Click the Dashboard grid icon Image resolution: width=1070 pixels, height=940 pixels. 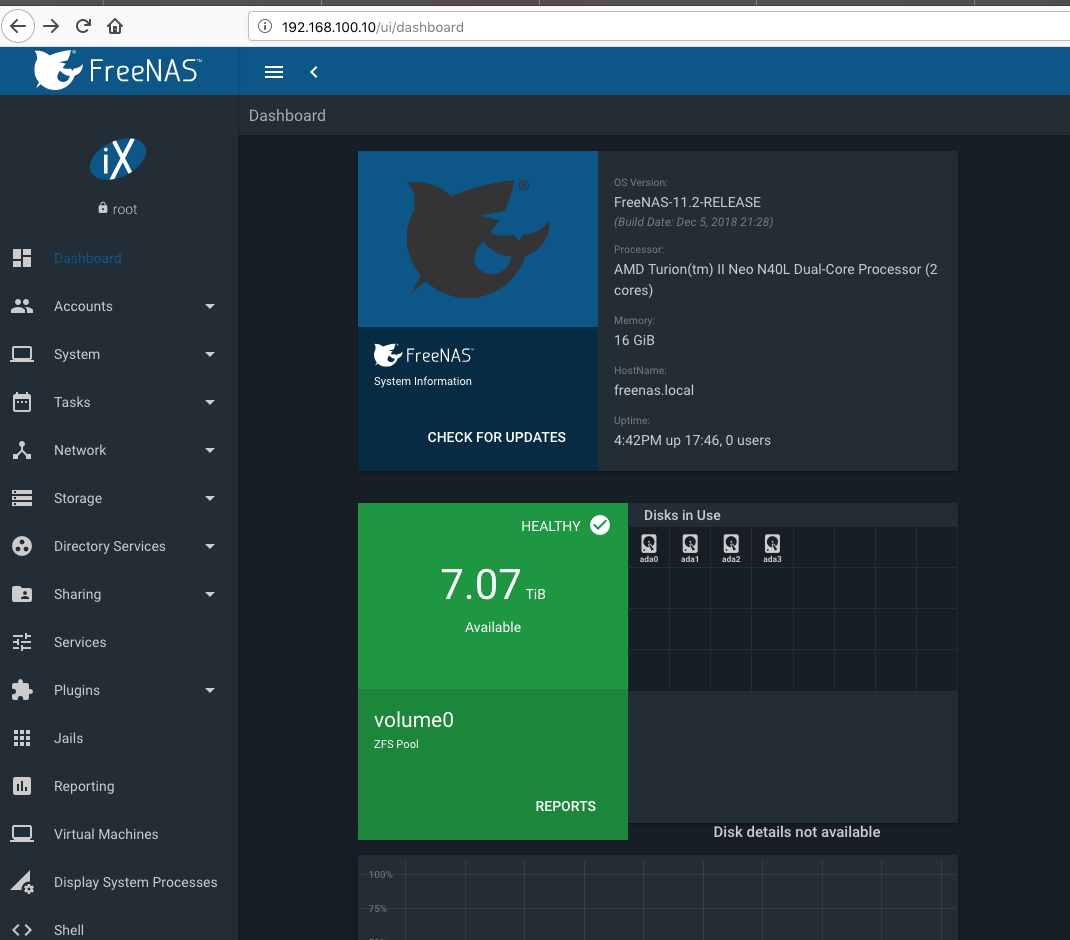[22, 258]
